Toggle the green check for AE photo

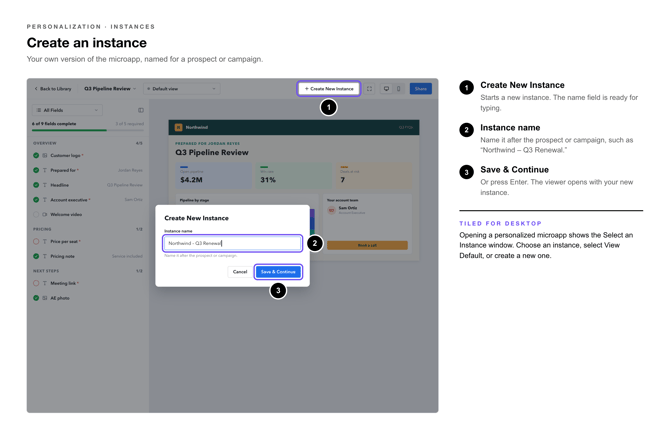pyautogui.click(x=36, y=298)
